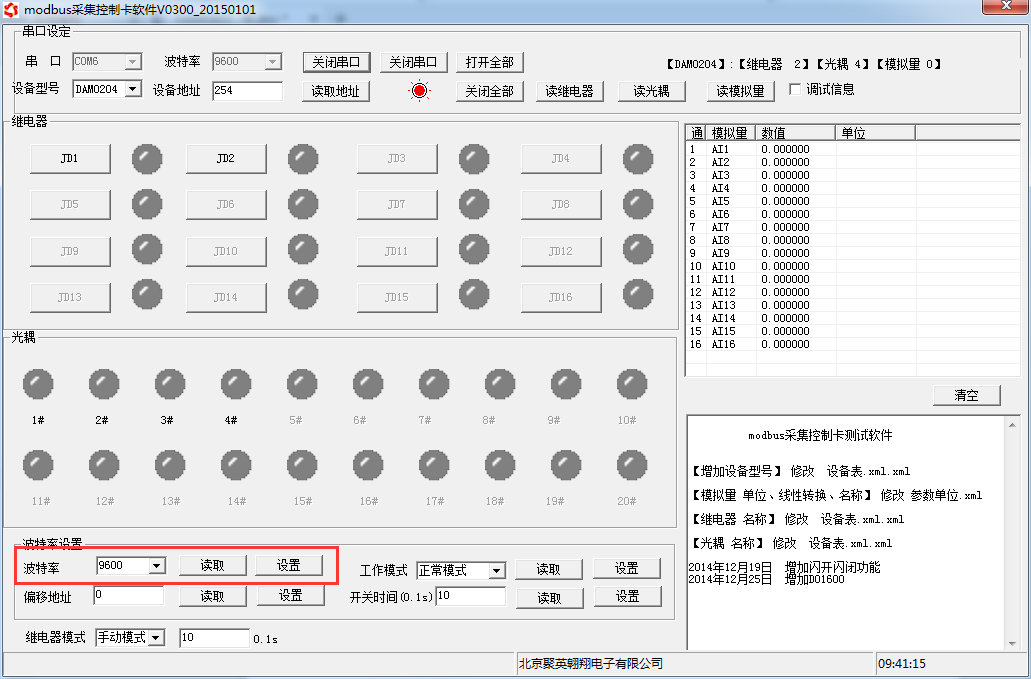The width and height of the screenshot is (1031, 679).
Task: Click the JD6 relay indicator lamp
Action: [303, 204]
